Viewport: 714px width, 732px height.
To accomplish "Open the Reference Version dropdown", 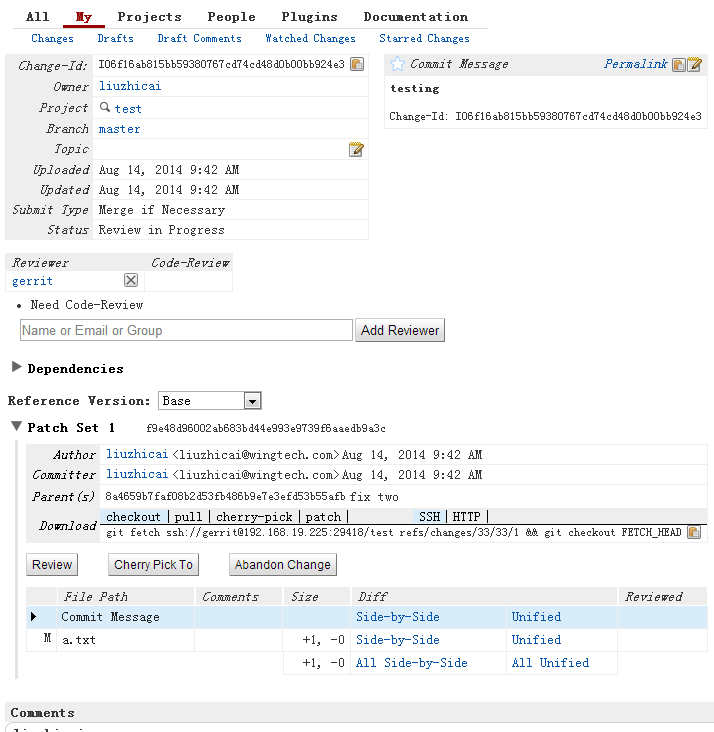I will pyautogui.click(x=209, y=401).
